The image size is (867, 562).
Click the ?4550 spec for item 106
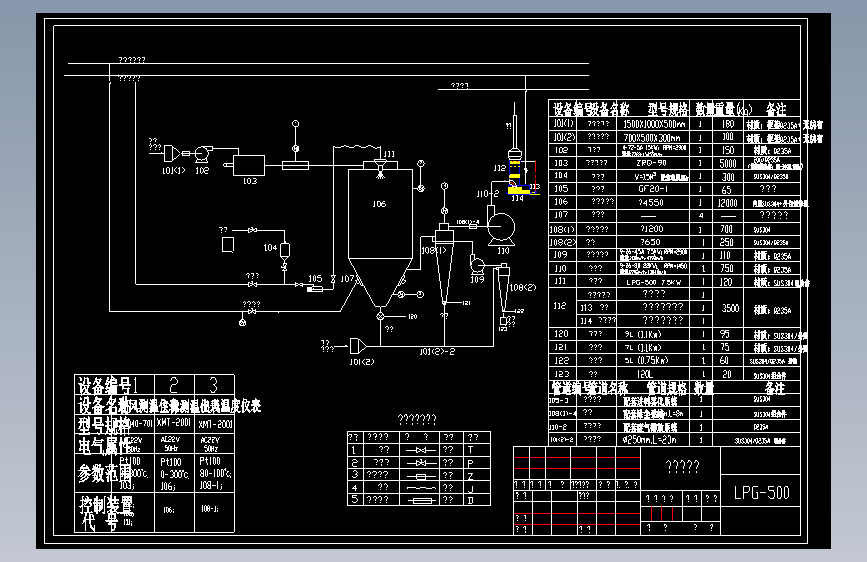click(x=651, y=202)
